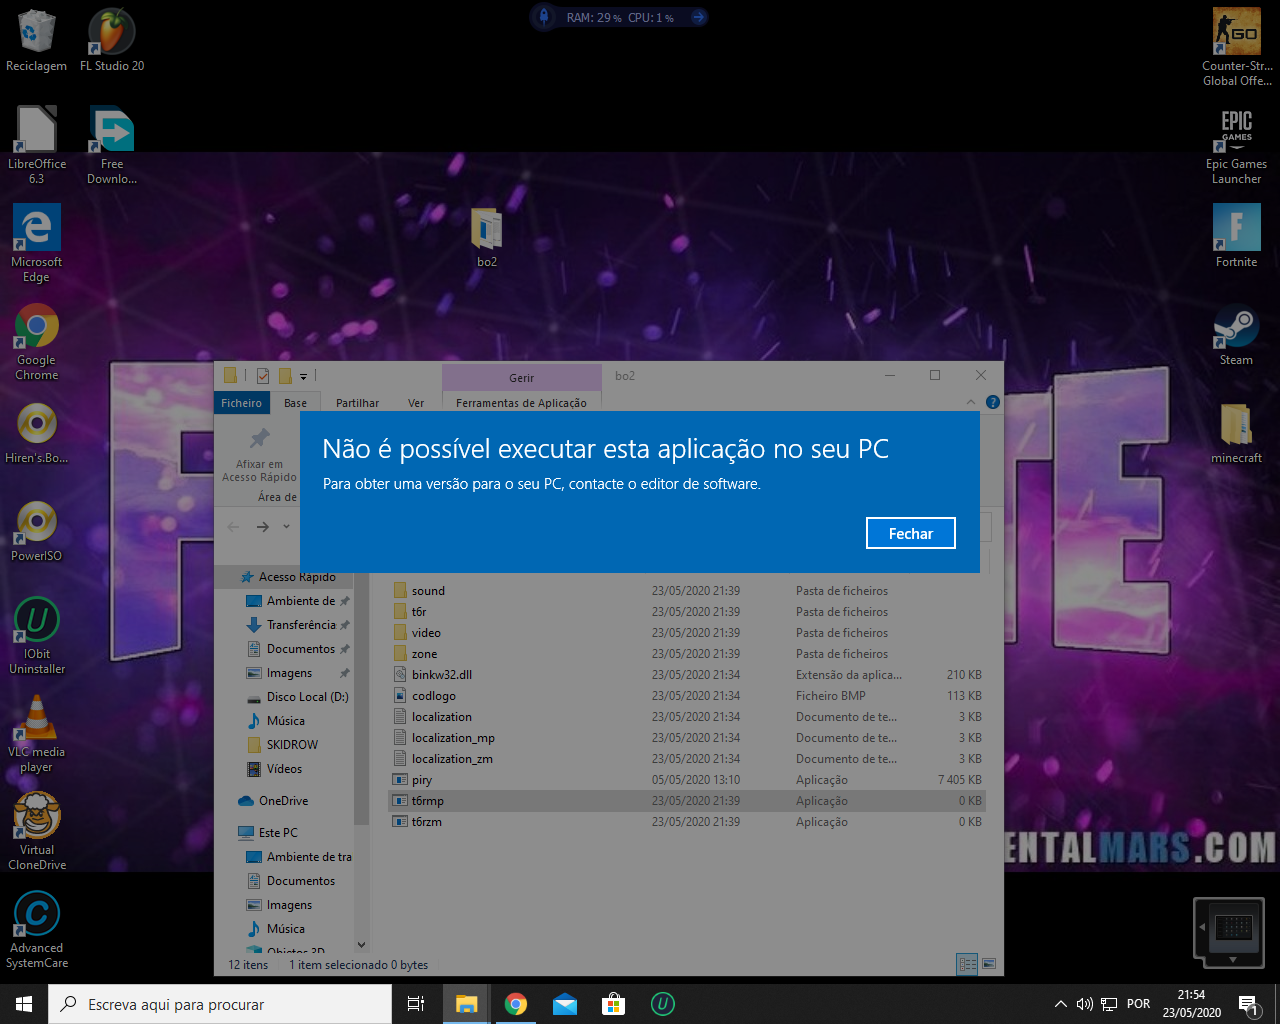1280x1024 pixels.
Task: Open Explorer help question mark
Action: 992,402
